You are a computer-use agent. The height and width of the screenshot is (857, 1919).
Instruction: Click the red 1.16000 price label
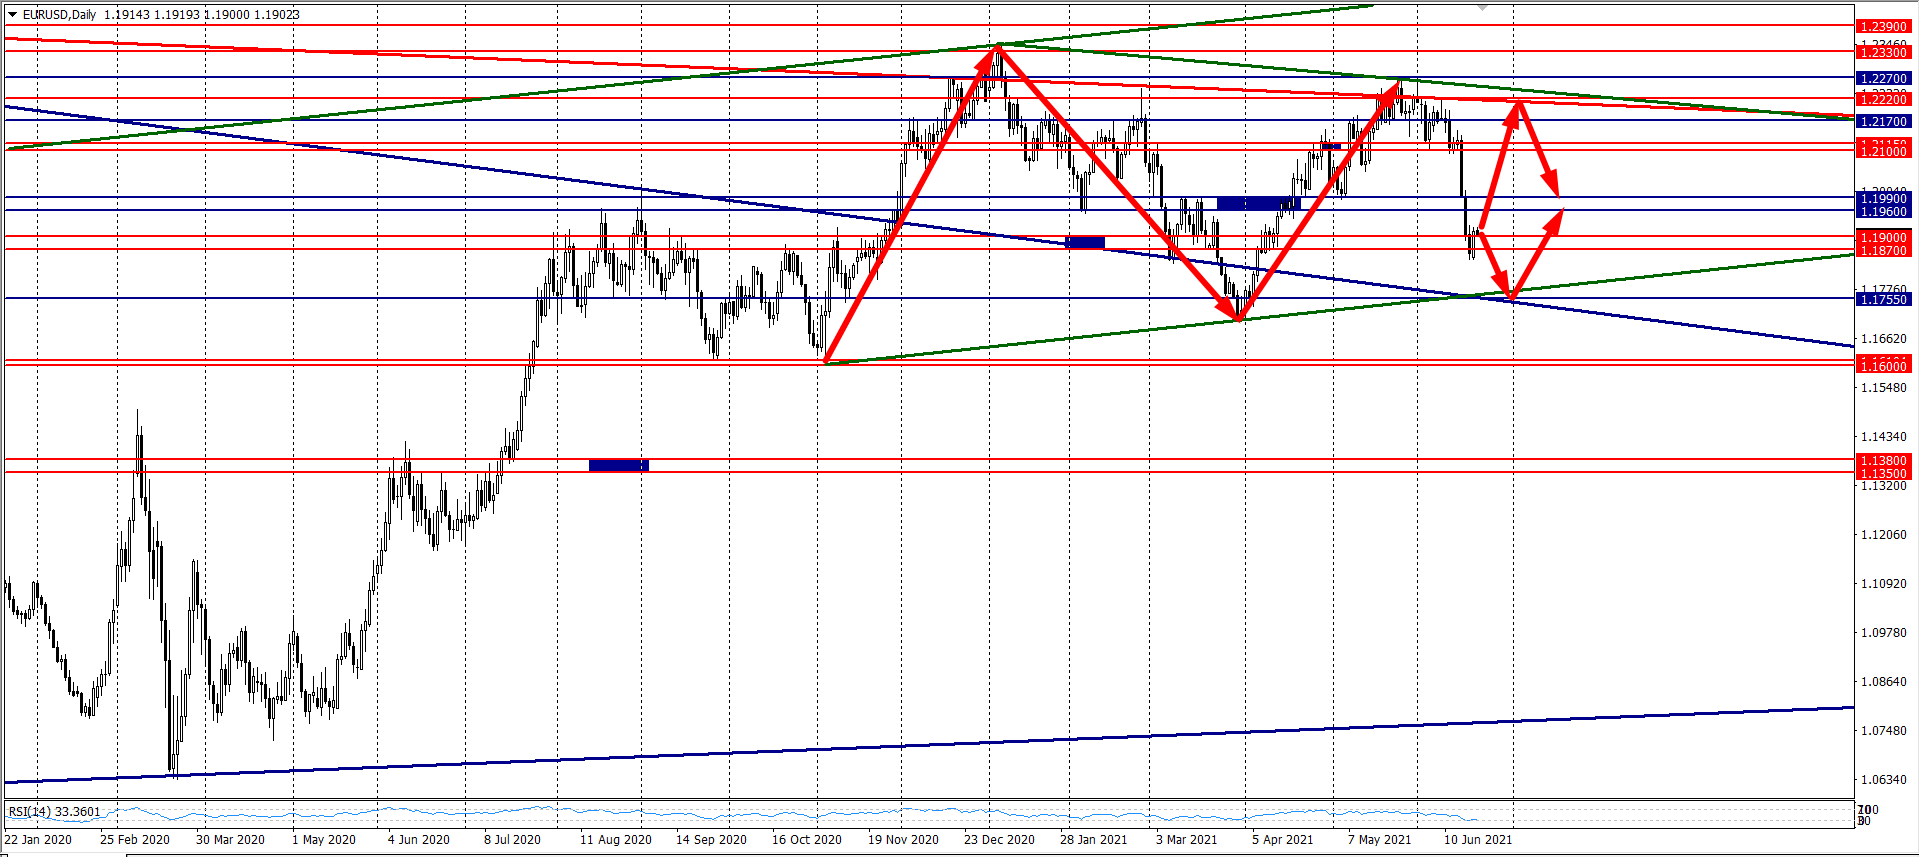click(1883, 367)
